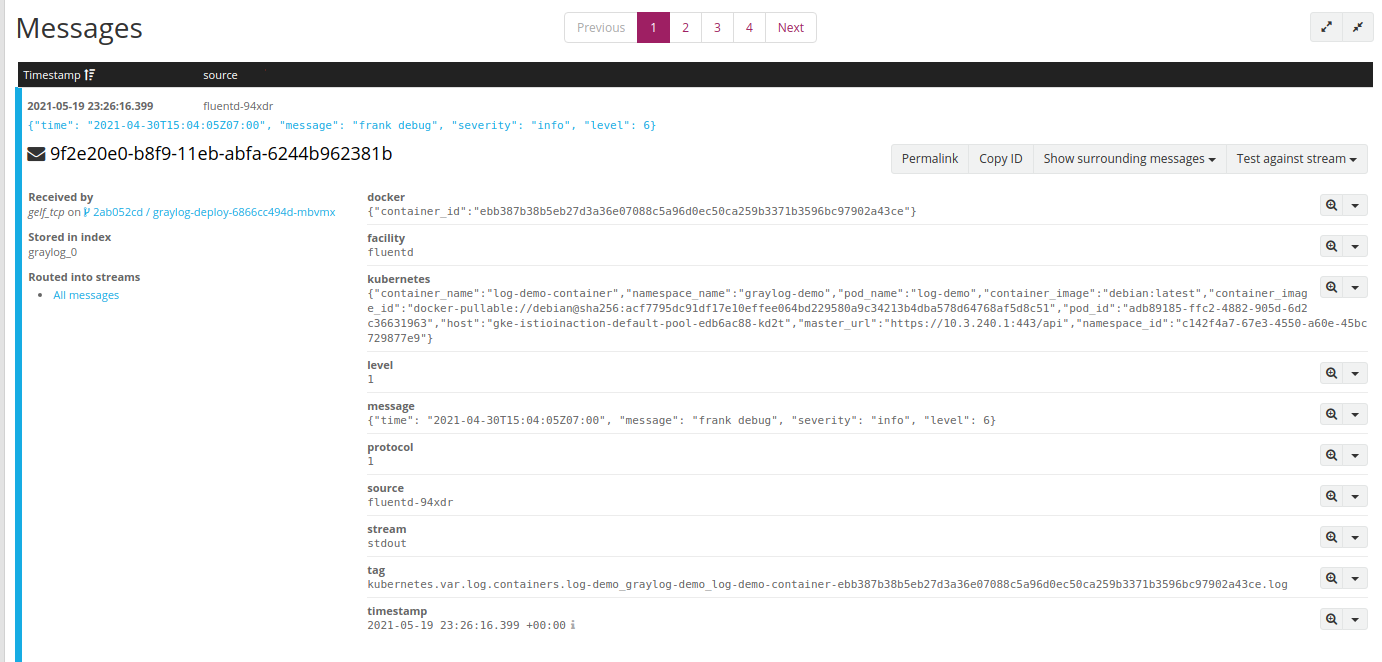Click stream value stdout
This screenshot has width=1382, height=662.
tap(387, 543)
